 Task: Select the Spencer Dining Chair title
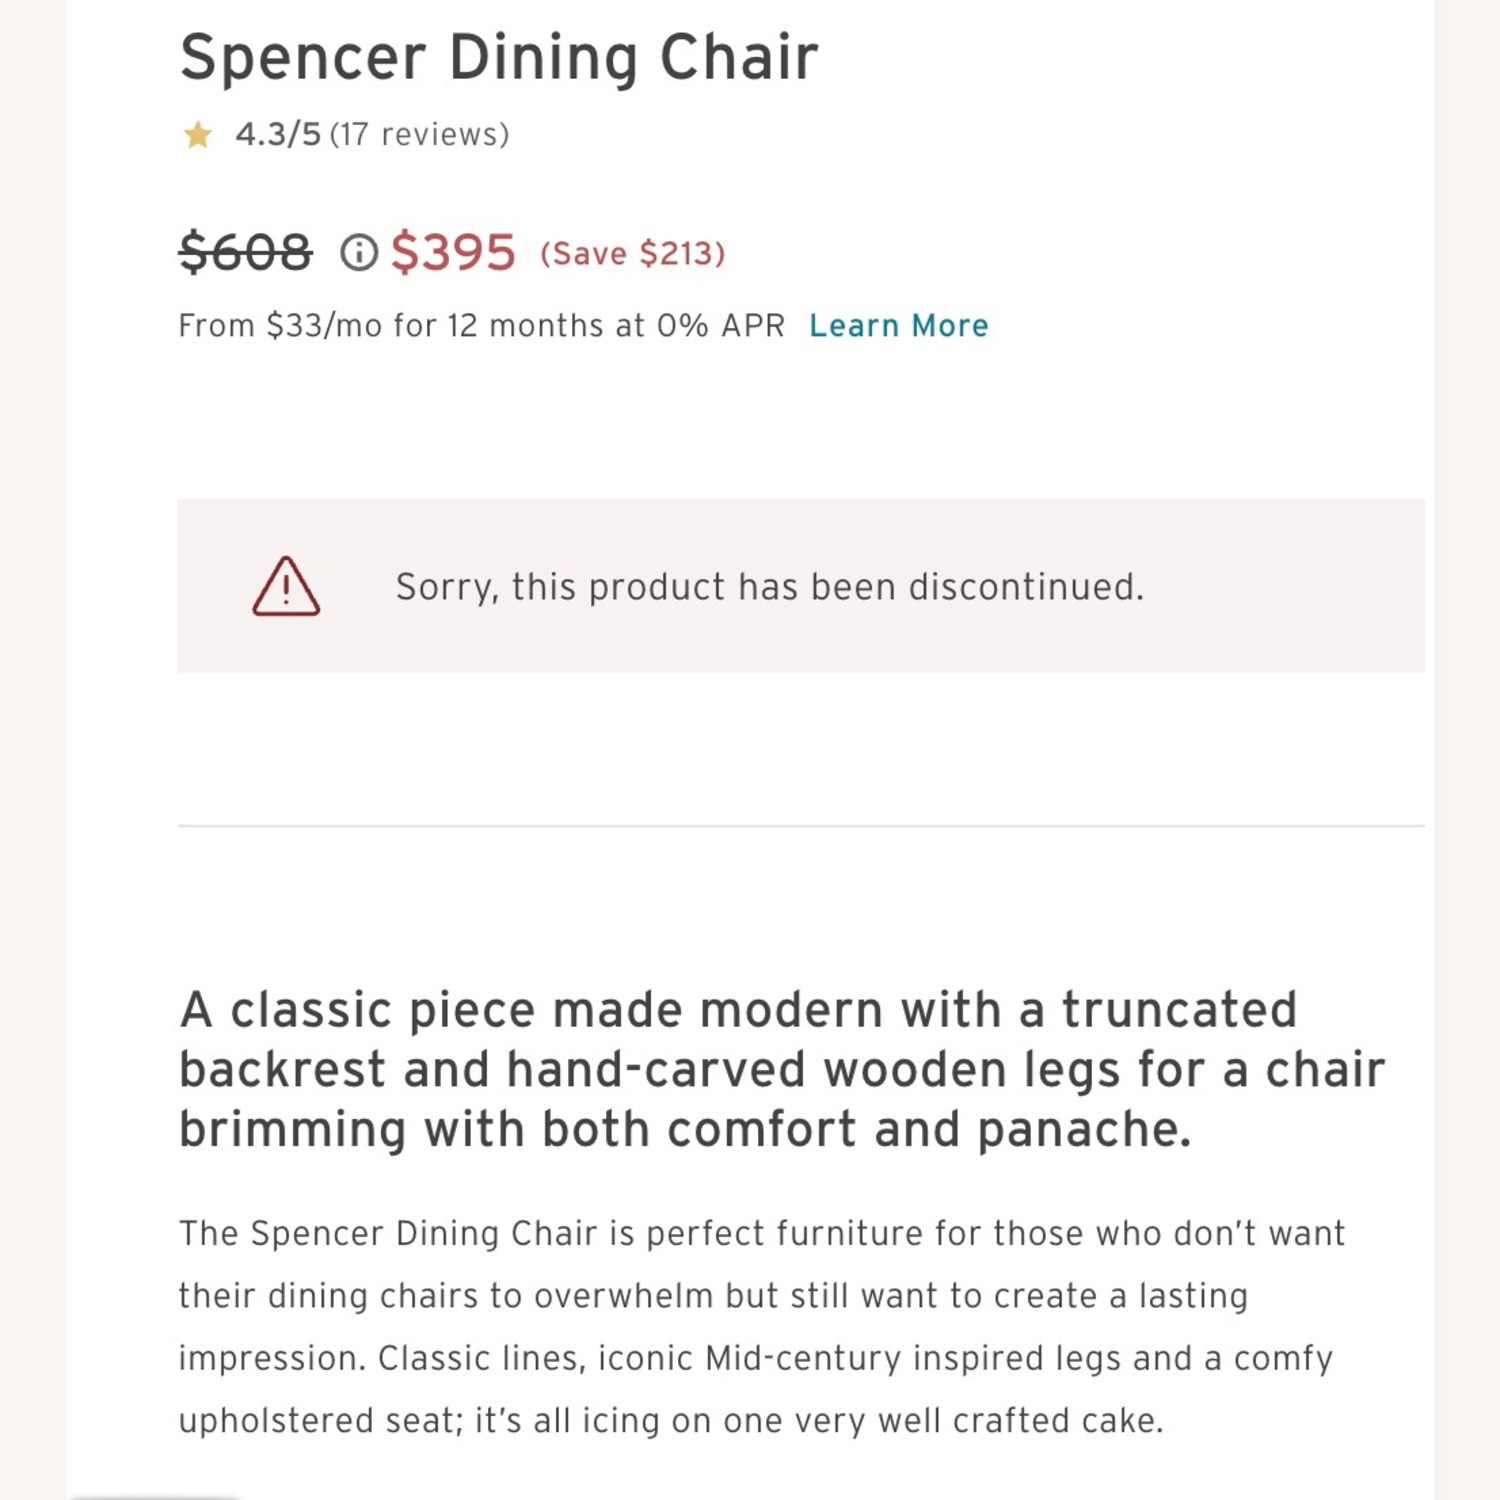pos(498,56)
